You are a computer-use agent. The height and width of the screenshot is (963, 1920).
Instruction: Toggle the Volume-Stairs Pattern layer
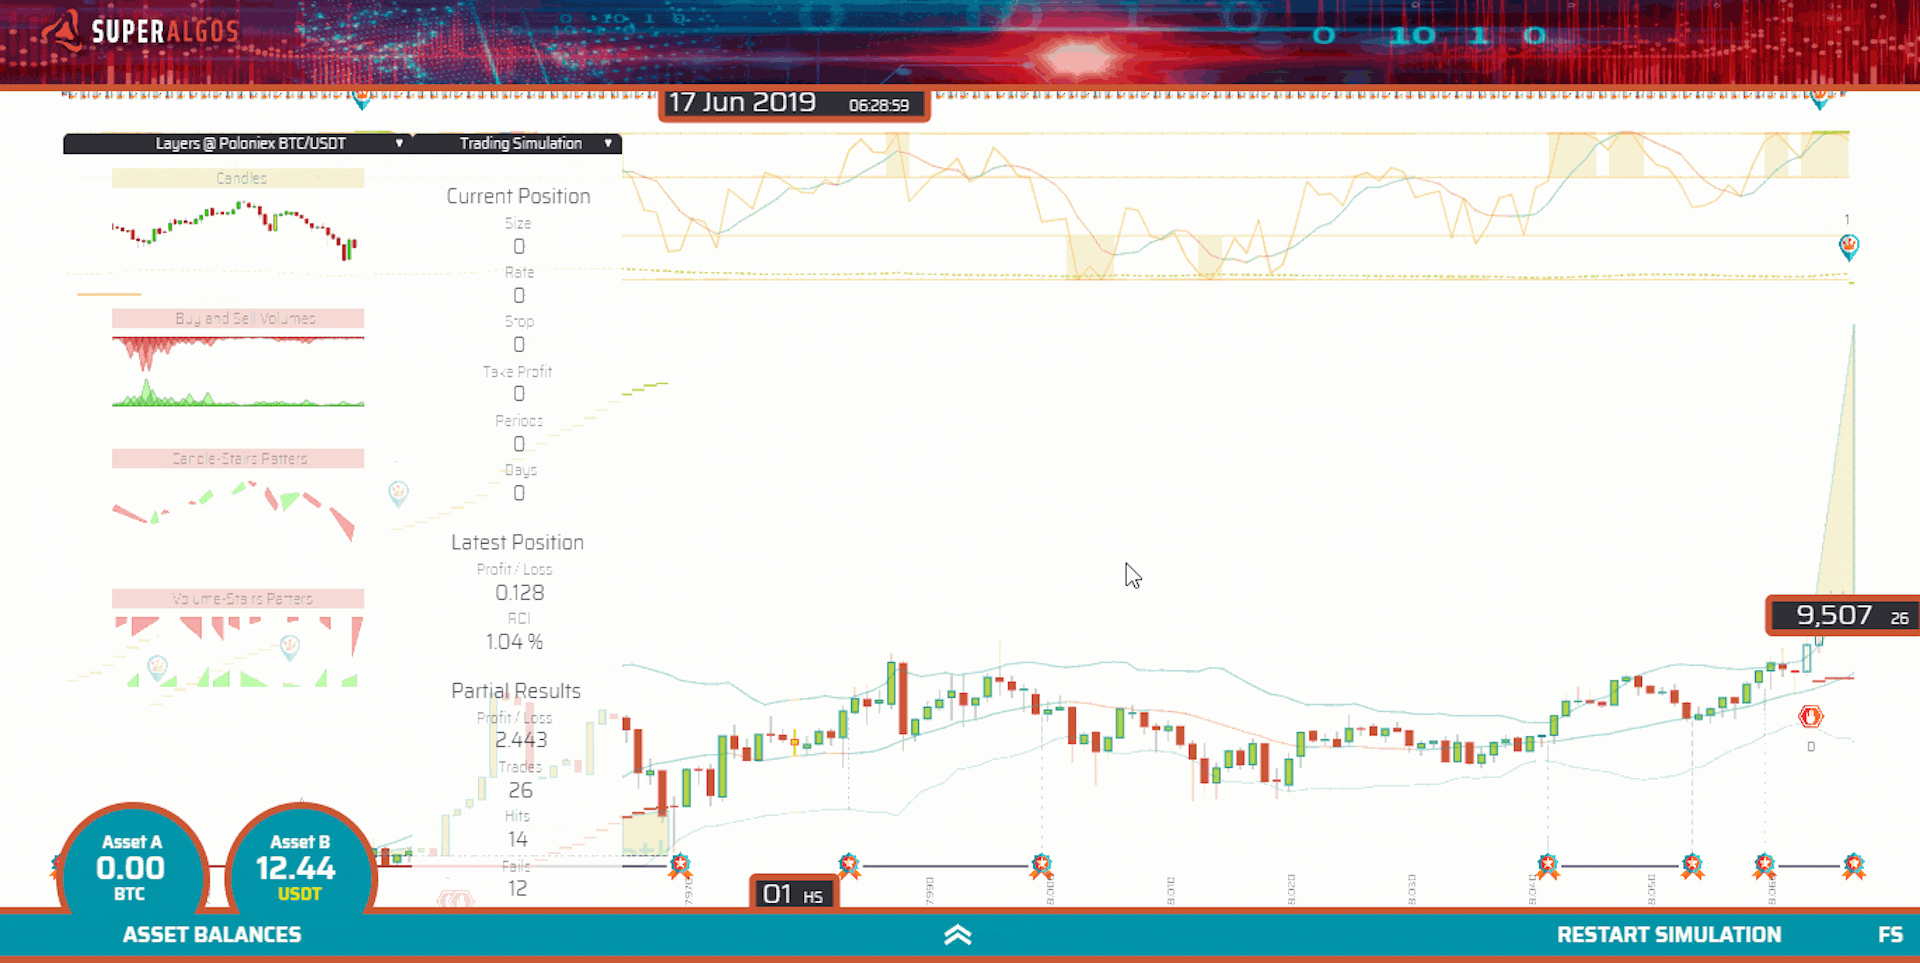point(238,598)
